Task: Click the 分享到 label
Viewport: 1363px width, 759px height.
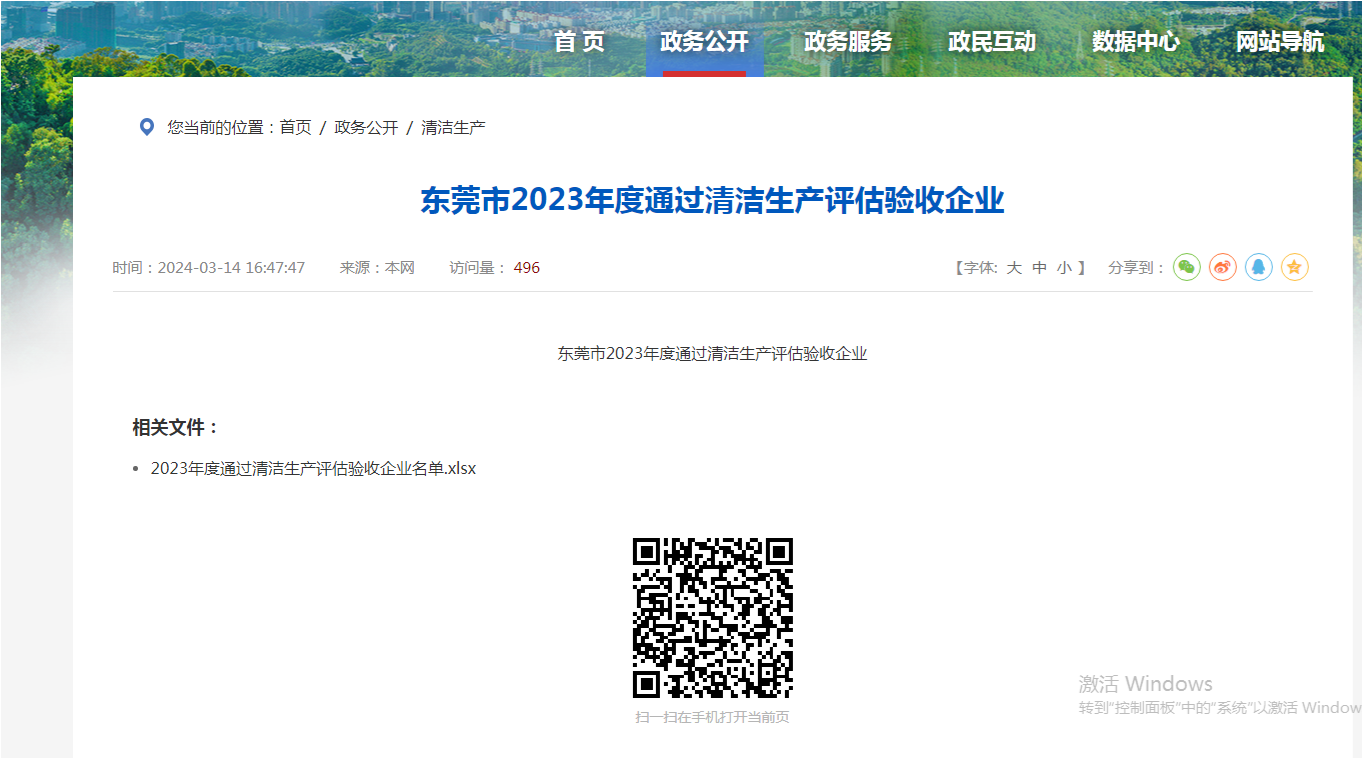Action: [1137, 268]
